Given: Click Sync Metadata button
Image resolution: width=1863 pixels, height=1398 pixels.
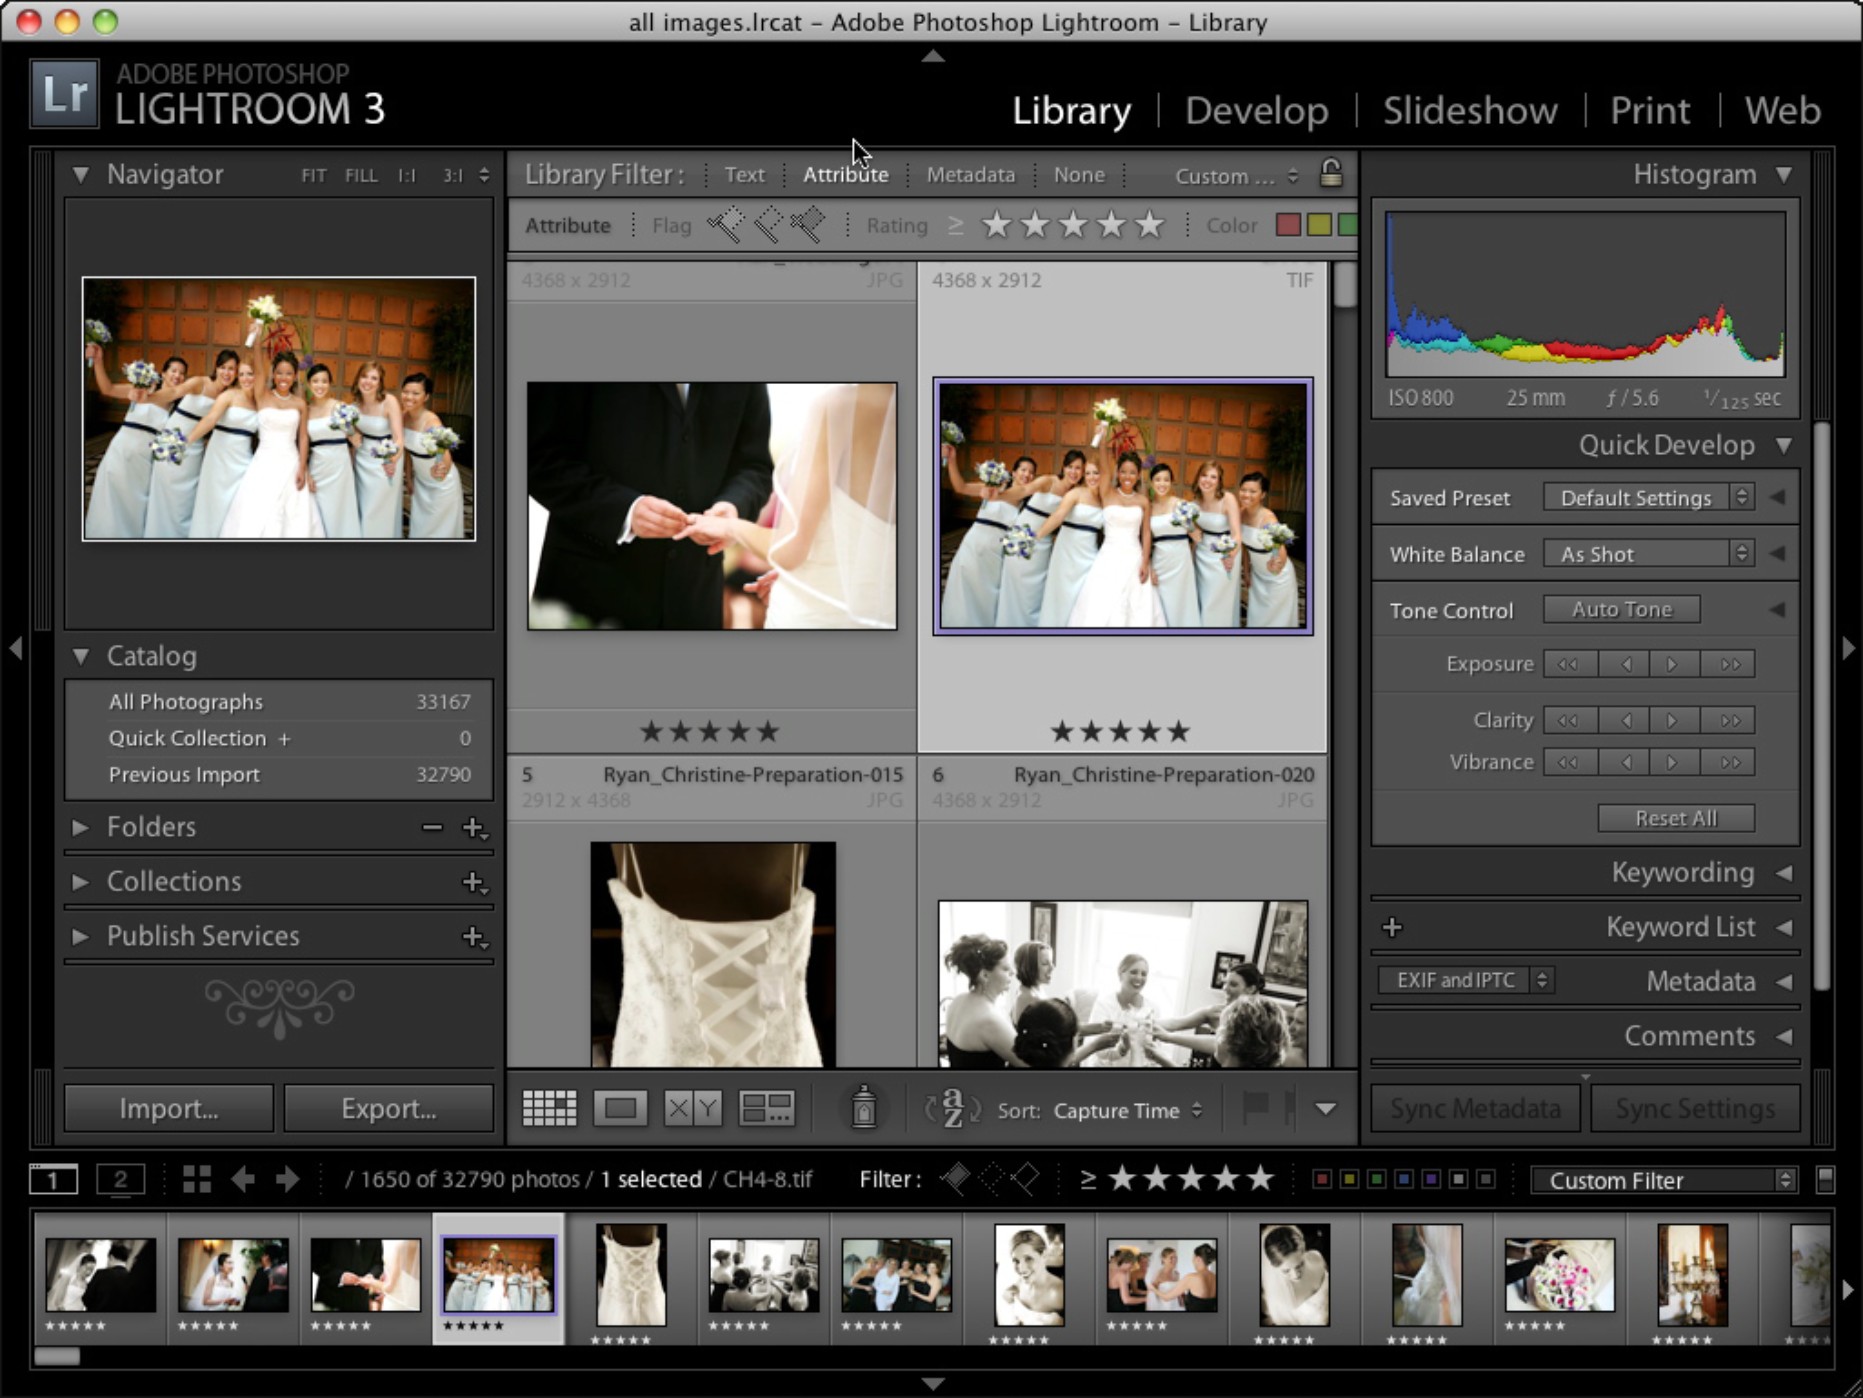Looking at the screenshot, I should click(x=1475, y=1108).
